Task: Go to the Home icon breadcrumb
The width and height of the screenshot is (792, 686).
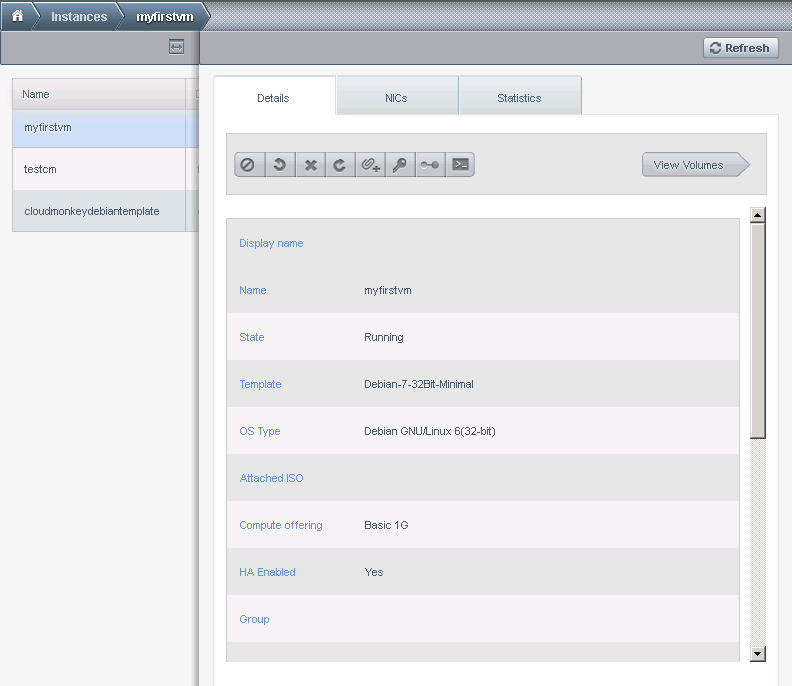Action: (17, 17)
